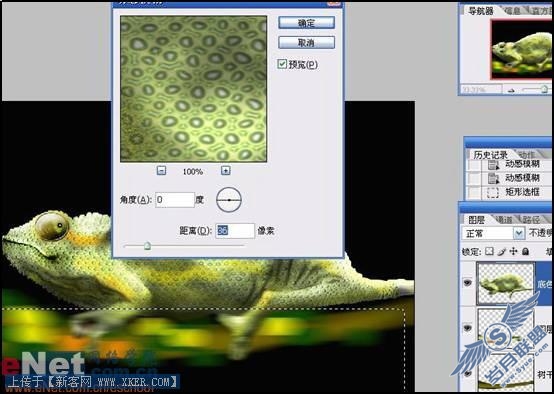Switch to the 图层 layers tab

(x=476, y=220)
